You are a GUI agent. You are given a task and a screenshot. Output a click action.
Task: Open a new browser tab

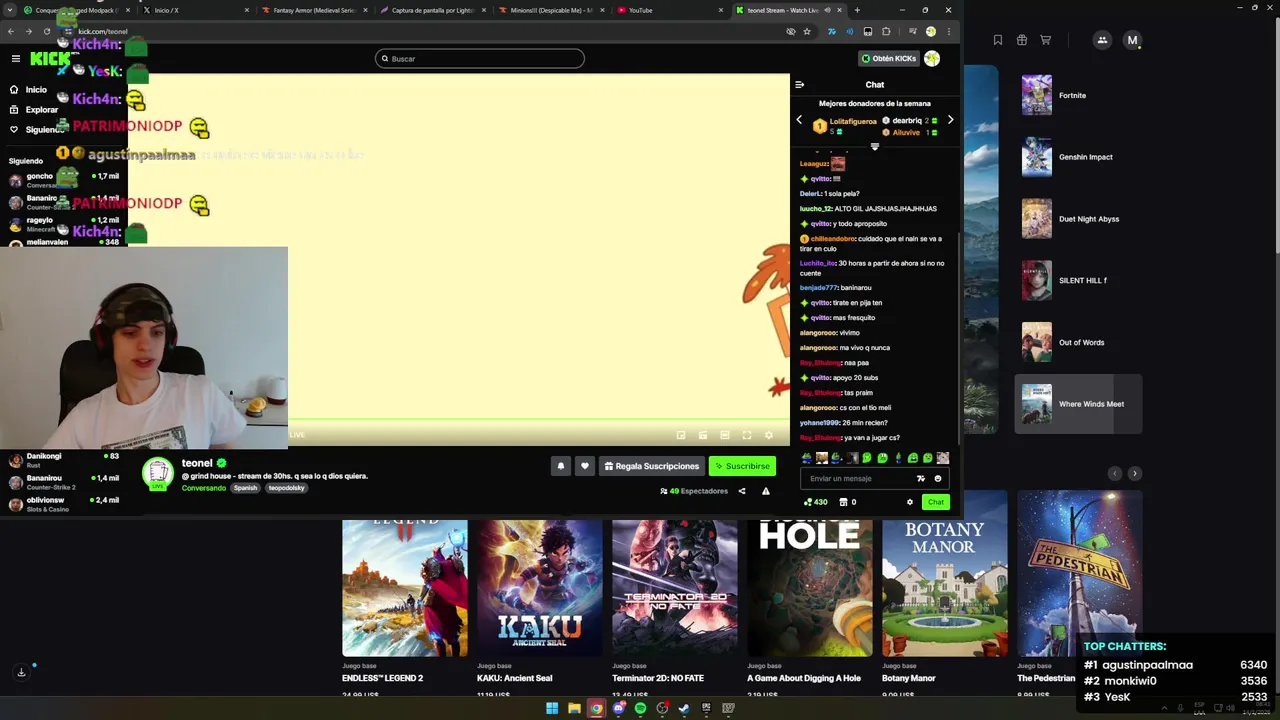coord(857,10)
